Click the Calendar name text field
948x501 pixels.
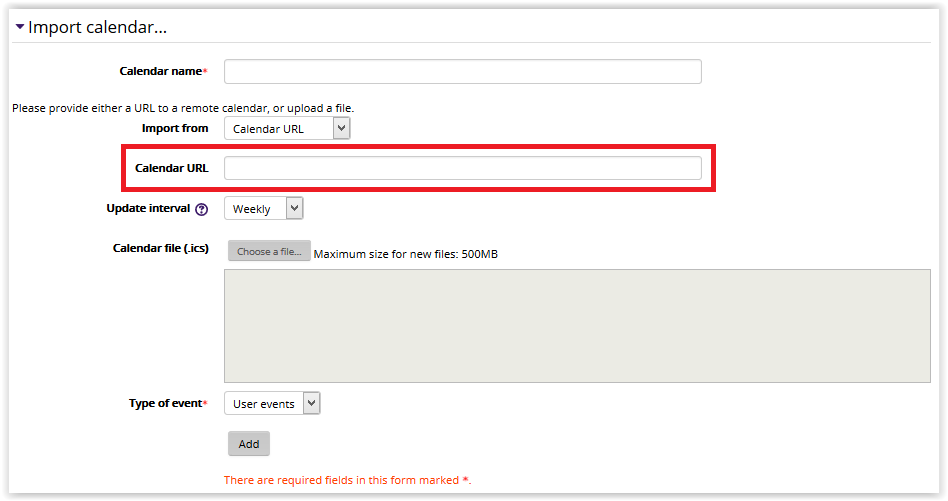(x=463, y=71)
